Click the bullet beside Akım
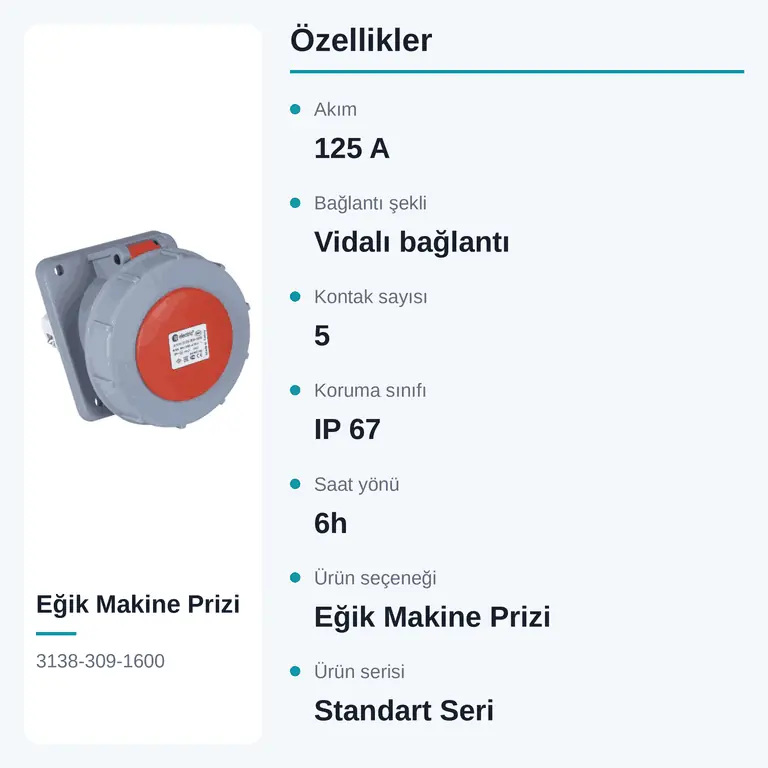The height and width of the screenshot is (768, 768). (x=295, y=109)
